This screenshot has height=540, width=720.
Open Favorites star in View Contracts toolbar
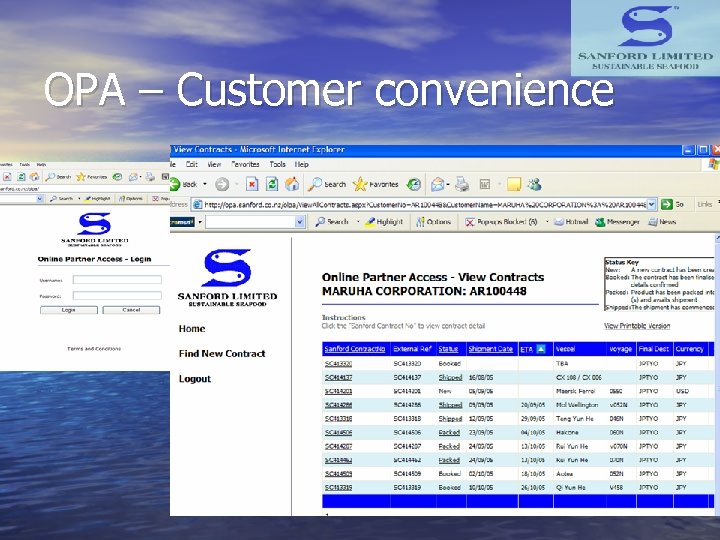(x=376, y=185)
